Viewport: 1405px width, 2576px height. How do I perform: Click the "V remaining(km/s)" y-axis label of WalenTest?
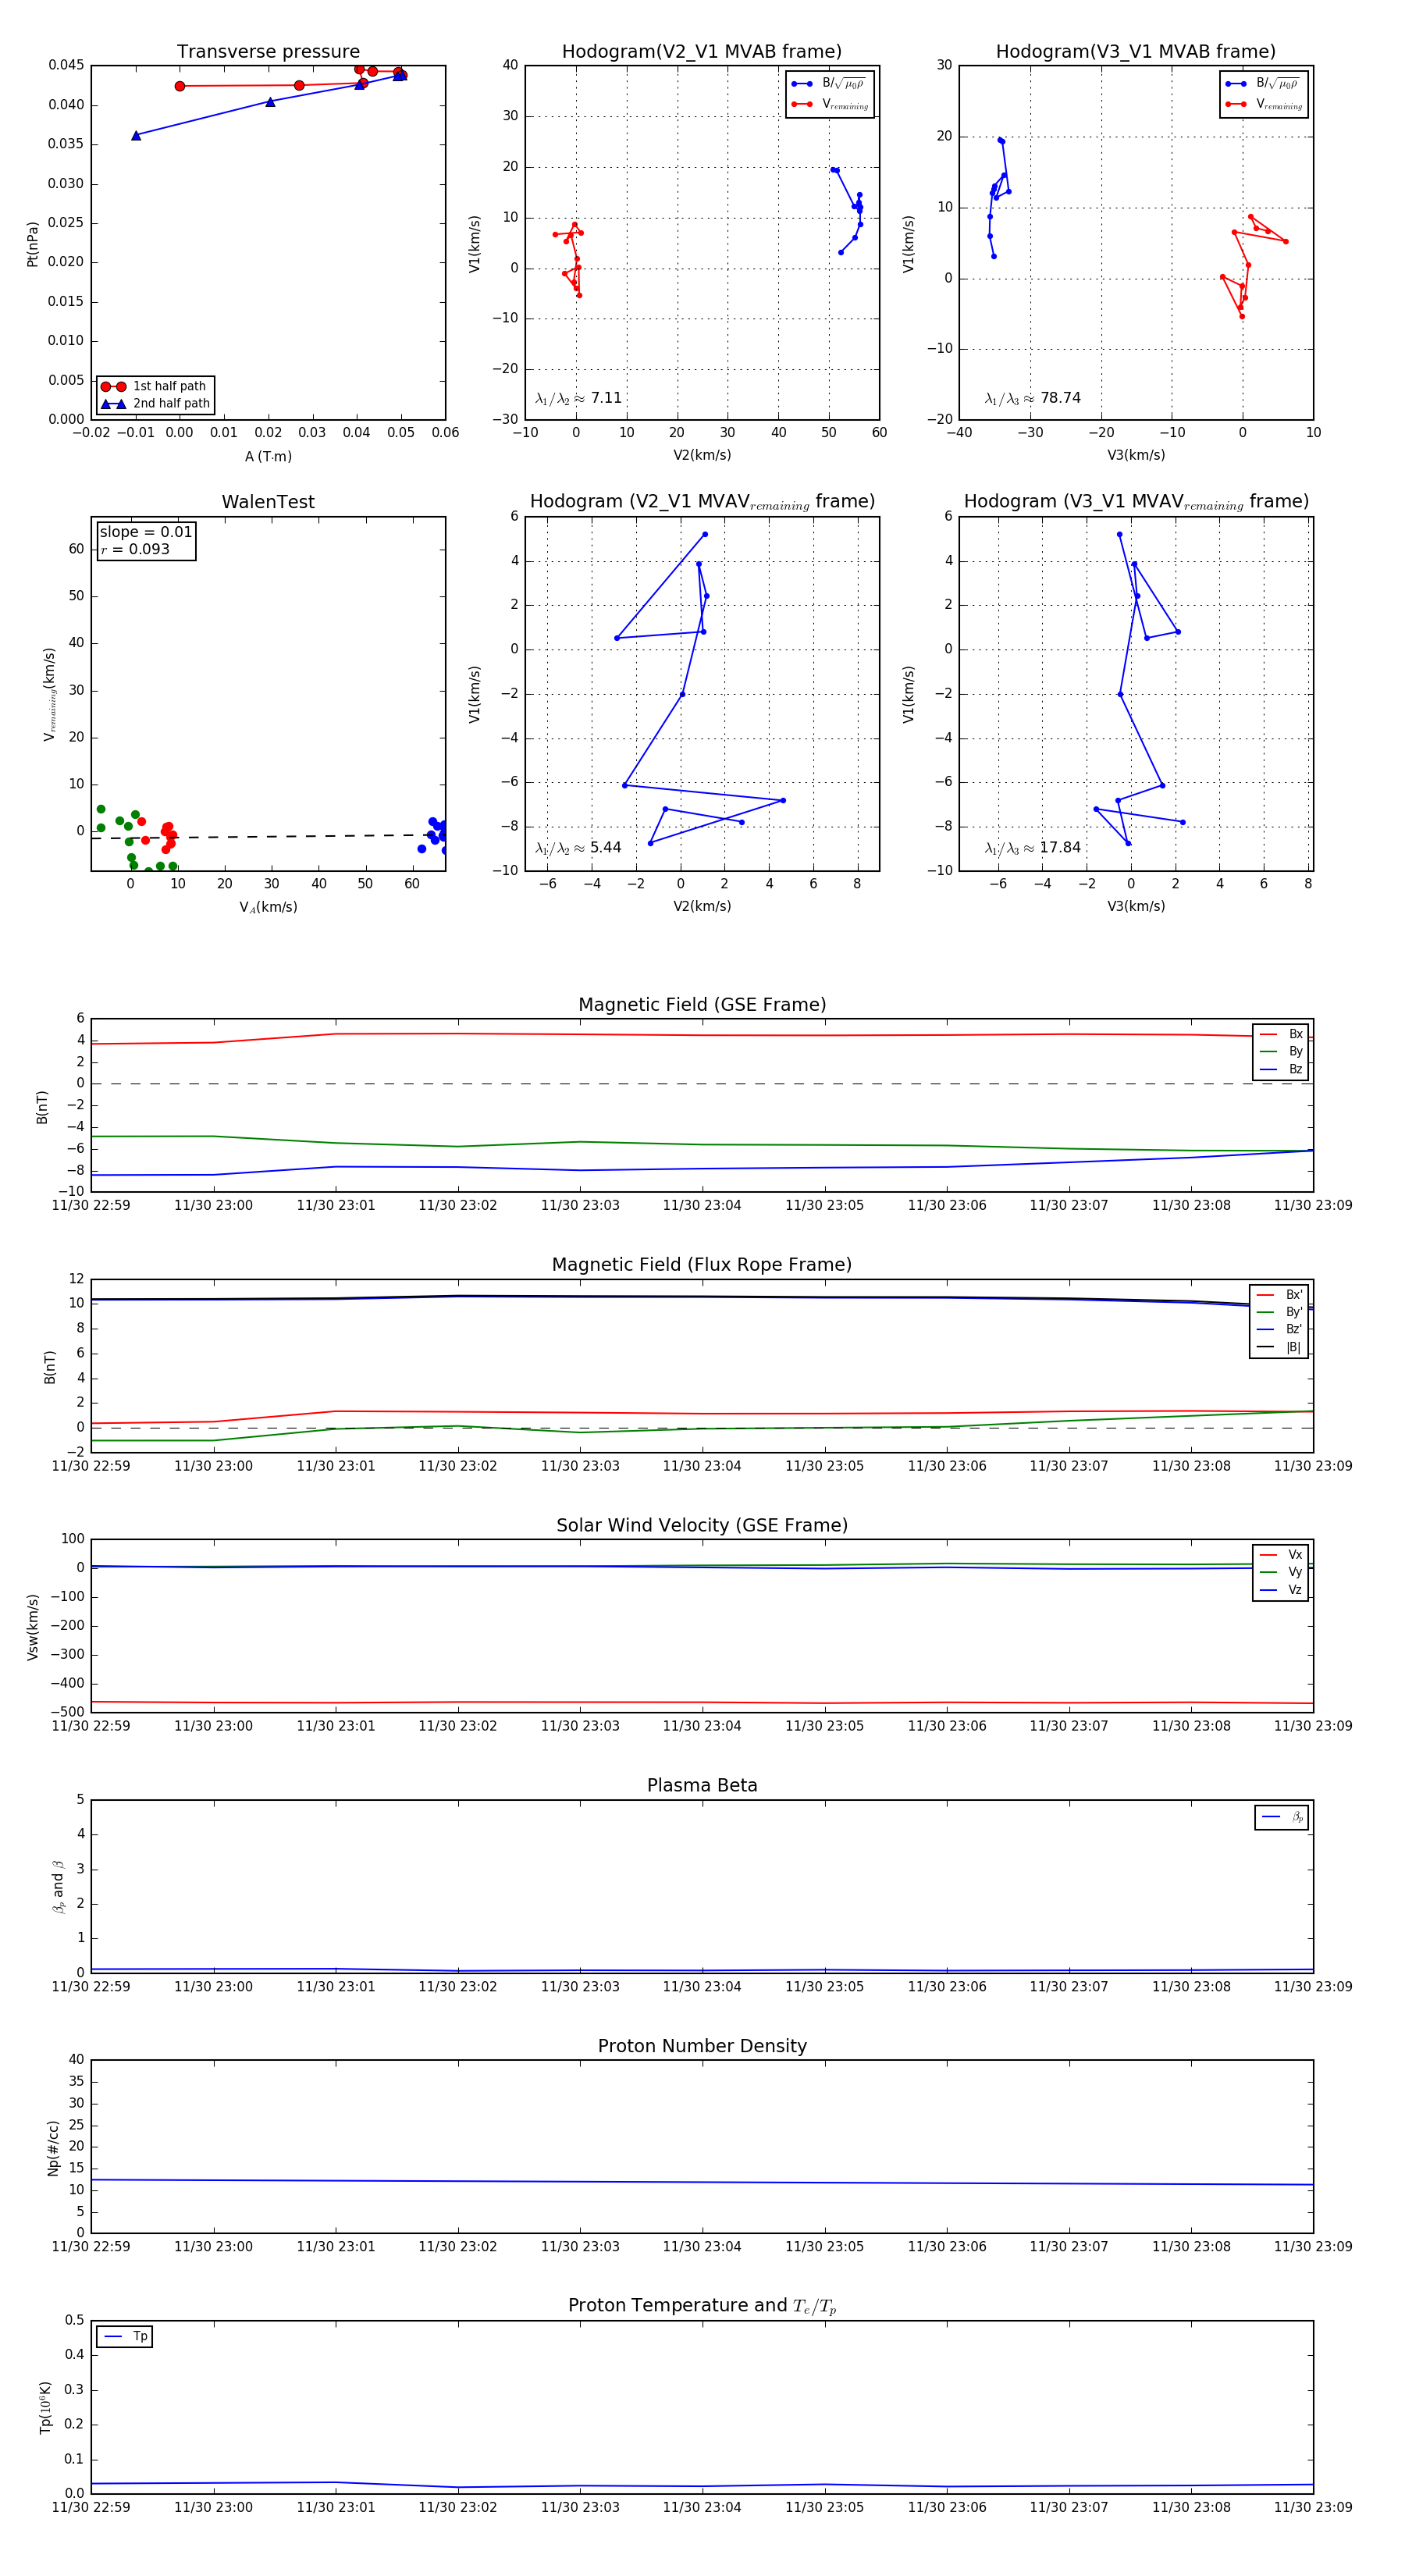pos(49,694)
